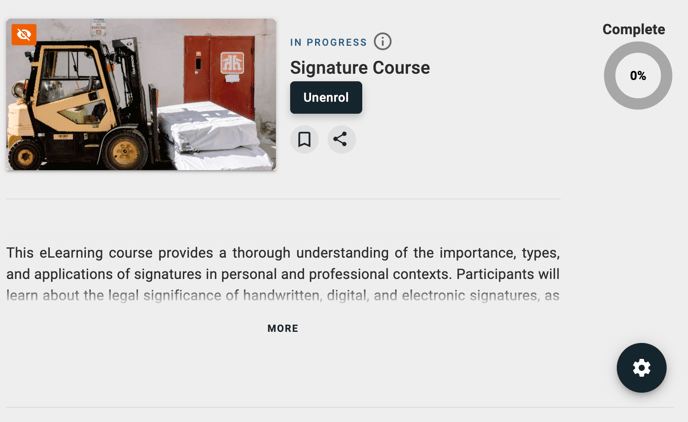Click the Home Hardware logo on door
Viewport: 688px width, 422px height.
tap(232, 63)
